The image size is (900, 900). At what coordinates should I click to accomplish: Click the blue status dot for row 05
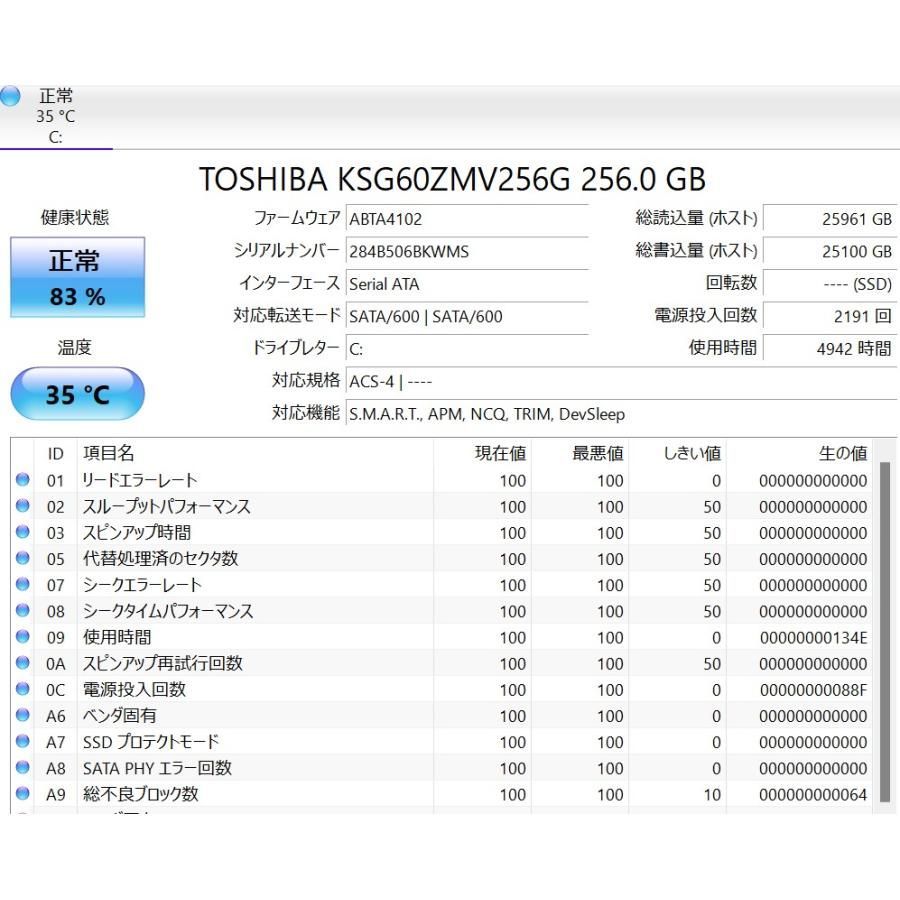(23, 558)
